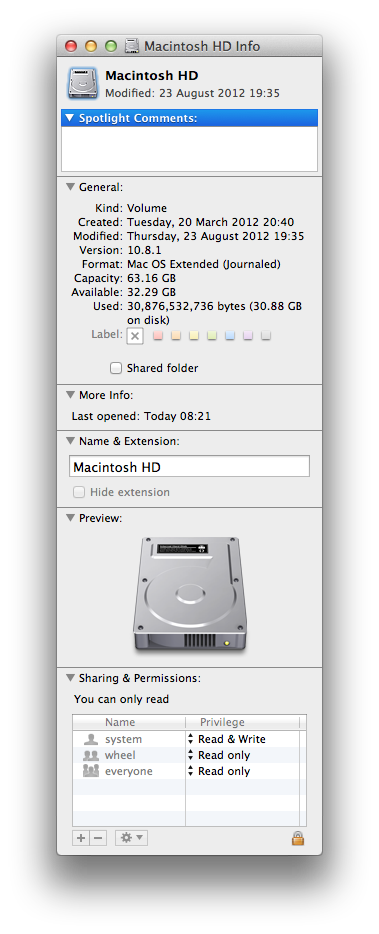Click the small drive icon in title bar

[x=132, y=46]
